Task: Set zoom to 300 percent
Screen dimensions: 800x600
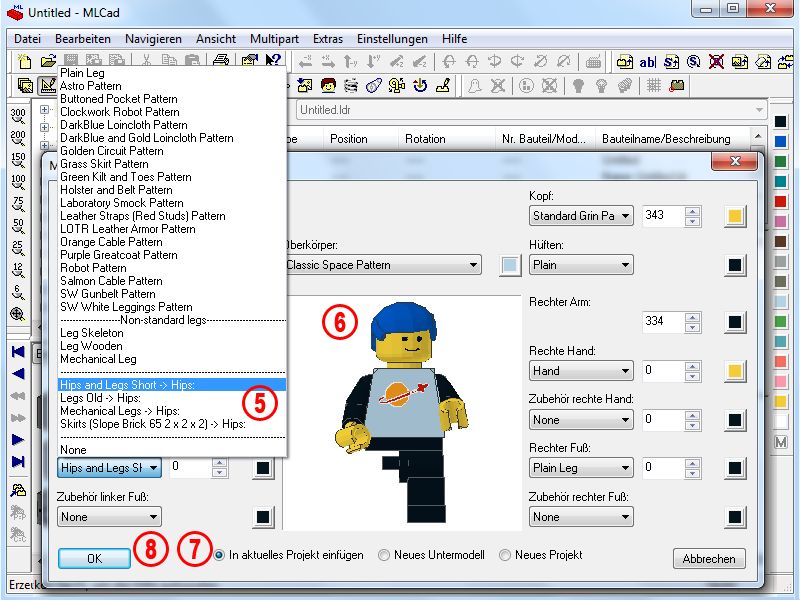Action: [x=18, y=116]
